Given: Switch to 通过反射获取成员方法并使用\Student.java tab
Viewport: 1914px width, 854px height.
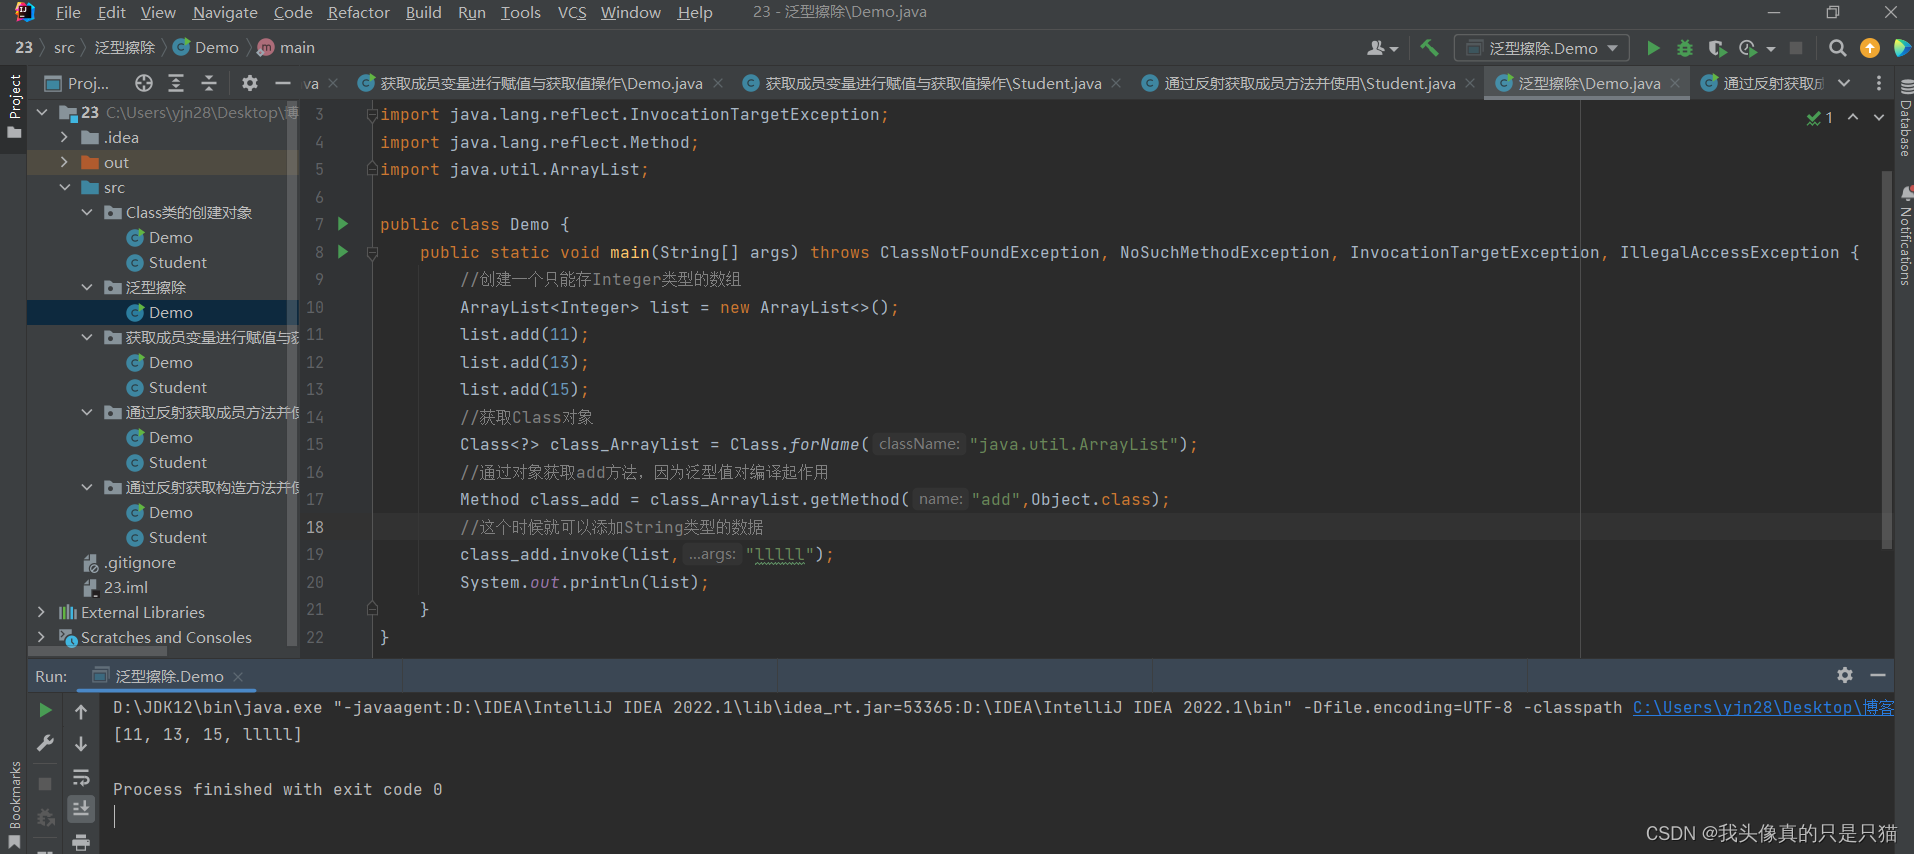Looking at the screenshot, I should (1309, 83).
